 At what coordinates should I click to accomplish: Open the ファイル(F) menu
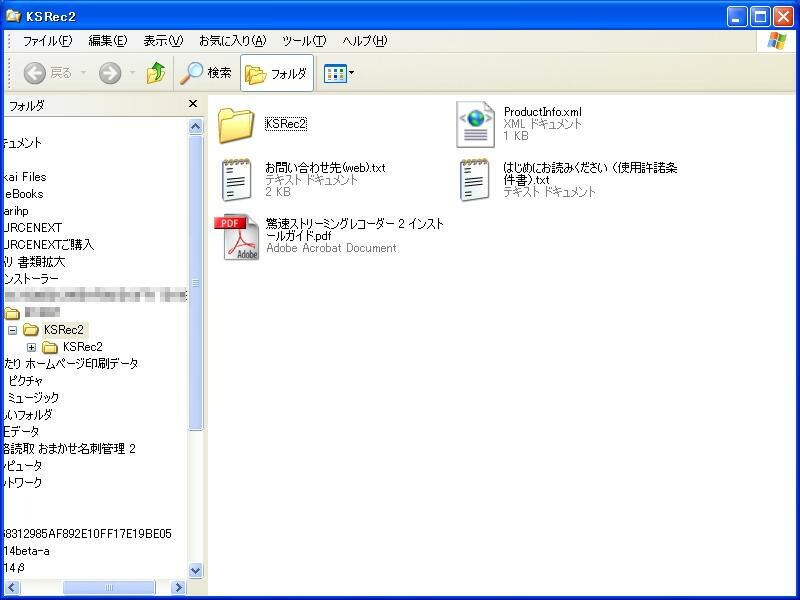click(x=47, y=41)
